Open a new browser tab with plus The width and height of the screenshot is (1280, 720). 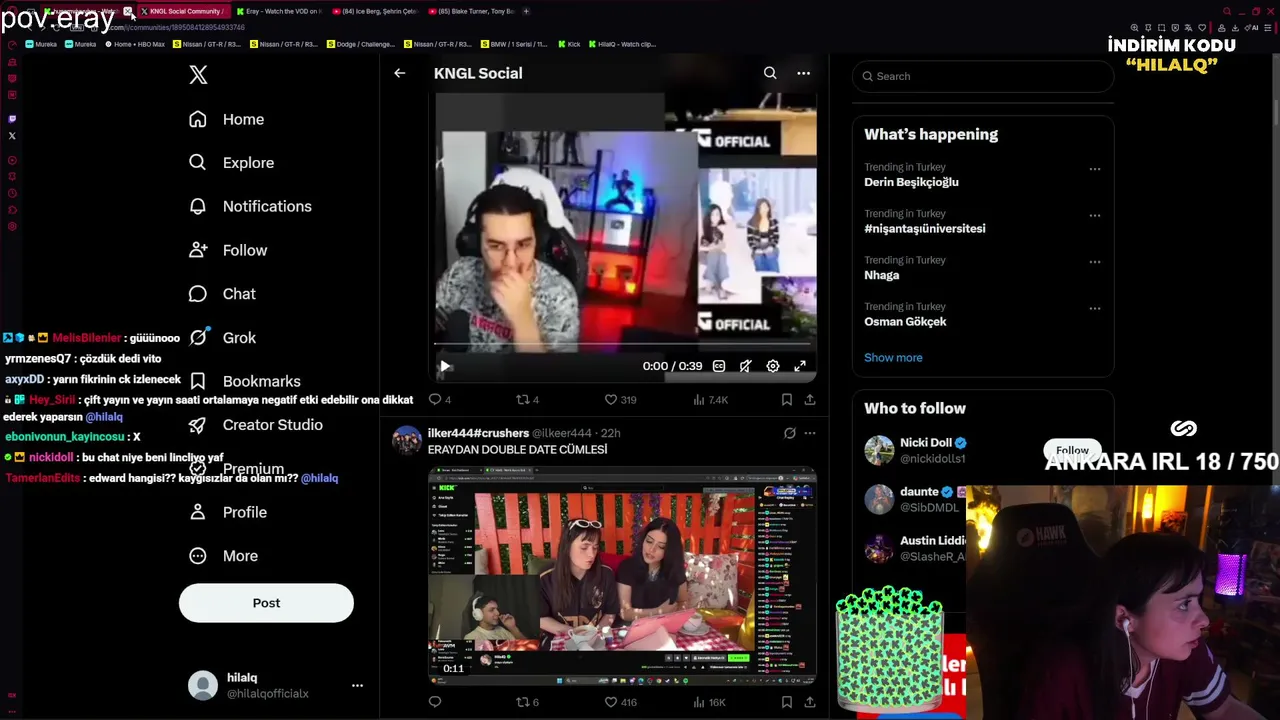527,11
